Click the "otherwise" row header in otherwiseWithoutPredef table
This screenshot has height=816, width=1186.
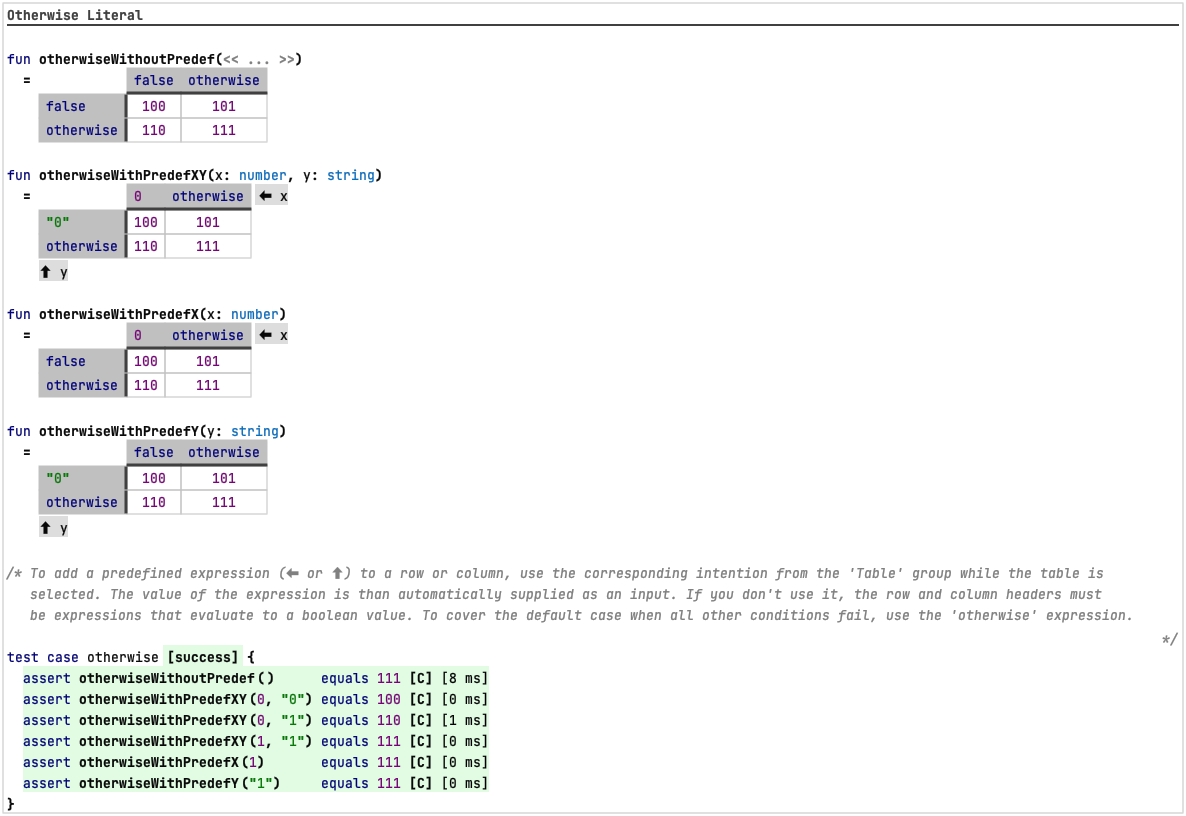coord(82,130)
